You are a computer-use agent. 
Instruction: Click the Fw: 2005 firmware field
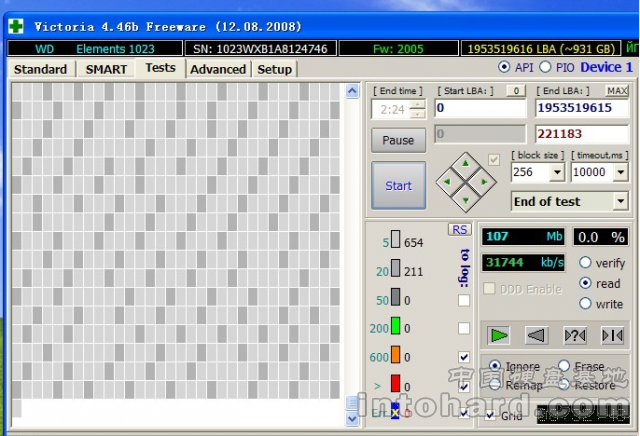(398, 49)
